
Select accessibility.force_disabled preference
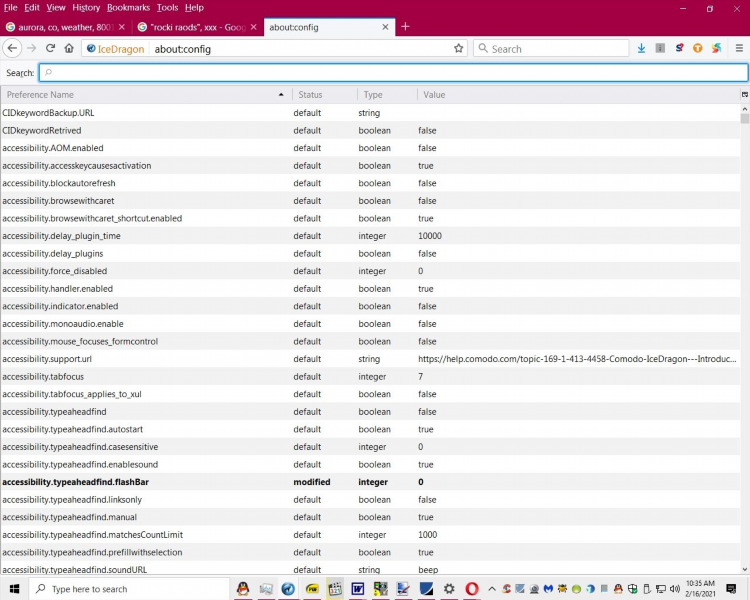click(370, 271)
